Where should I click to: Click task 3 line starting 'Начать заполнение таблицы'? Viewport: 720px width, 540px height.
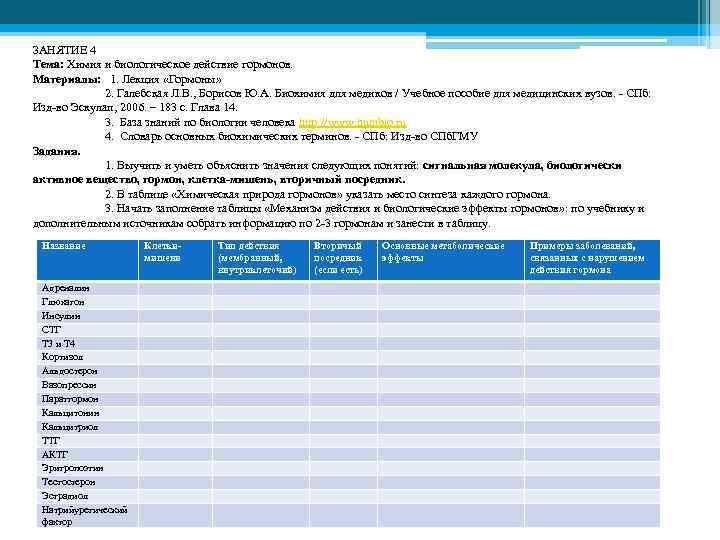coord(375,208)
